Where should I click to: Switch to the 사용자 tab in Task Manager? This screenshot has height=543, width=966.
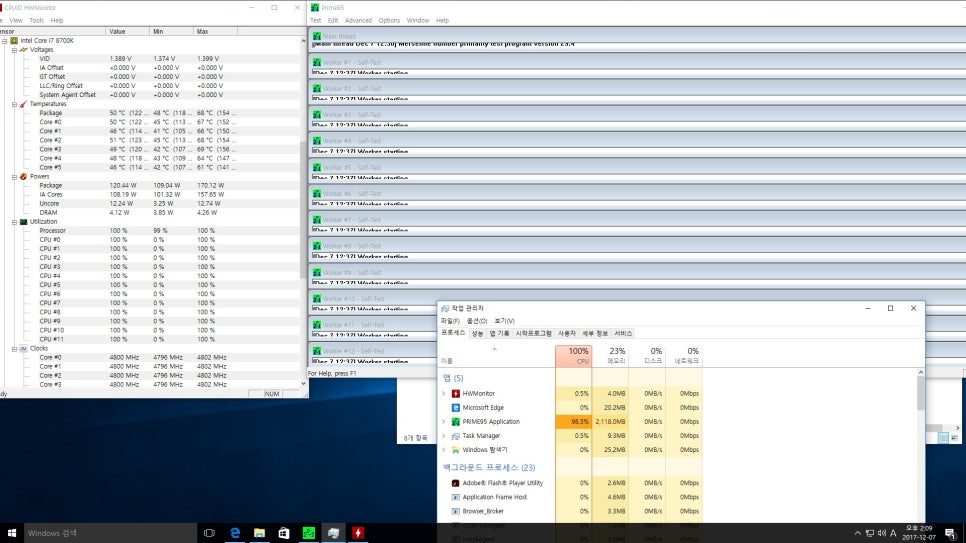(567, 333)
